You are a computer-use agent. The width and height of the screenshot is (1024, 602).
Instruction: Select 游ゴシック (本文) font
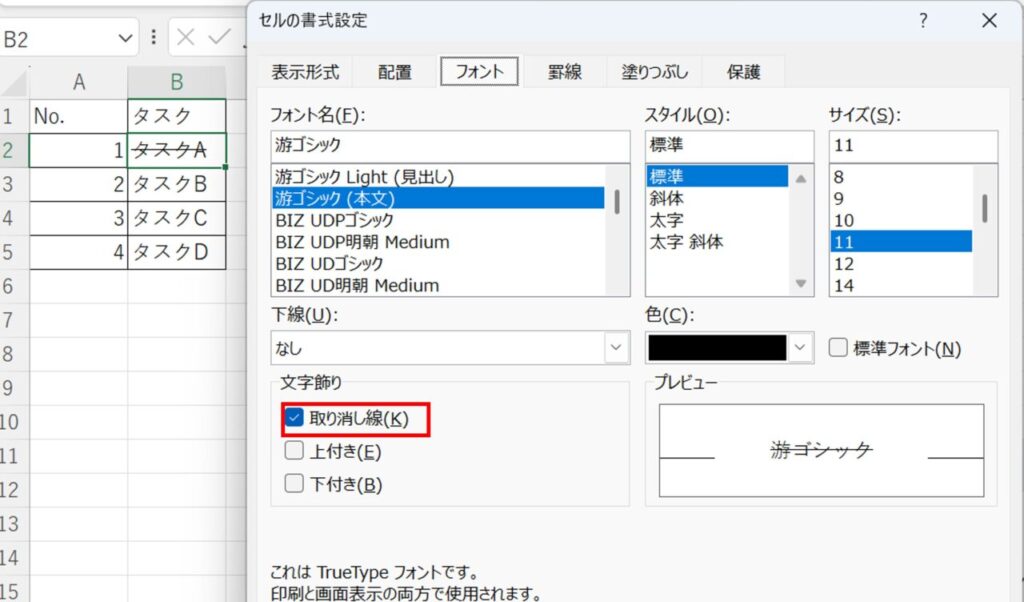pos(438,198)
